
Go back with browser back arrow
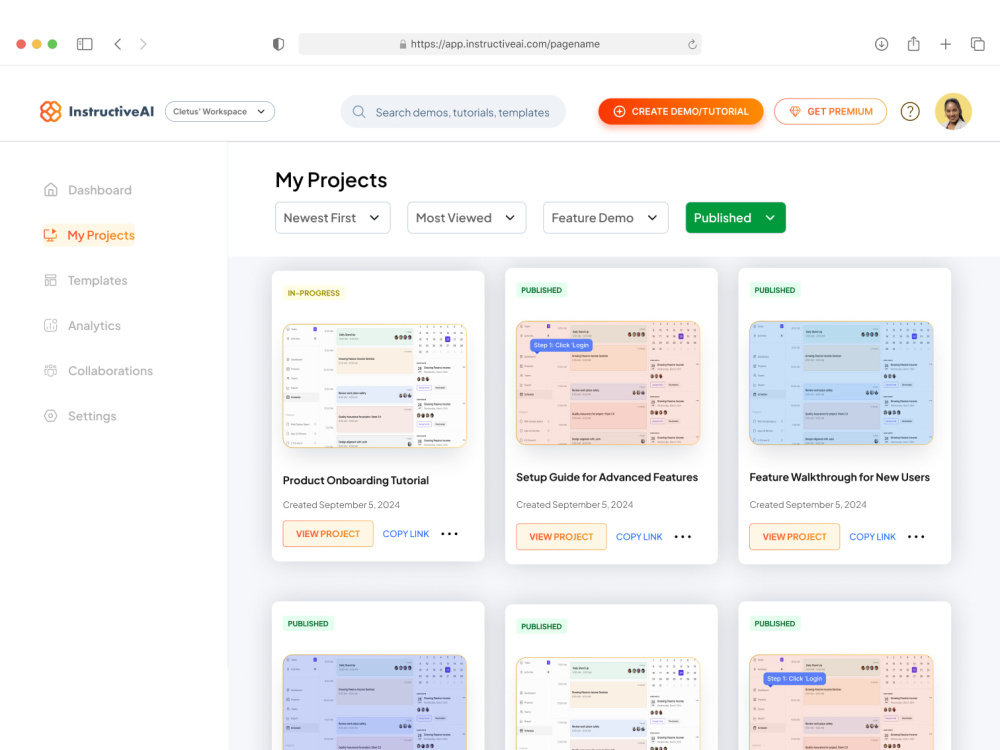(x=118, y=44)
